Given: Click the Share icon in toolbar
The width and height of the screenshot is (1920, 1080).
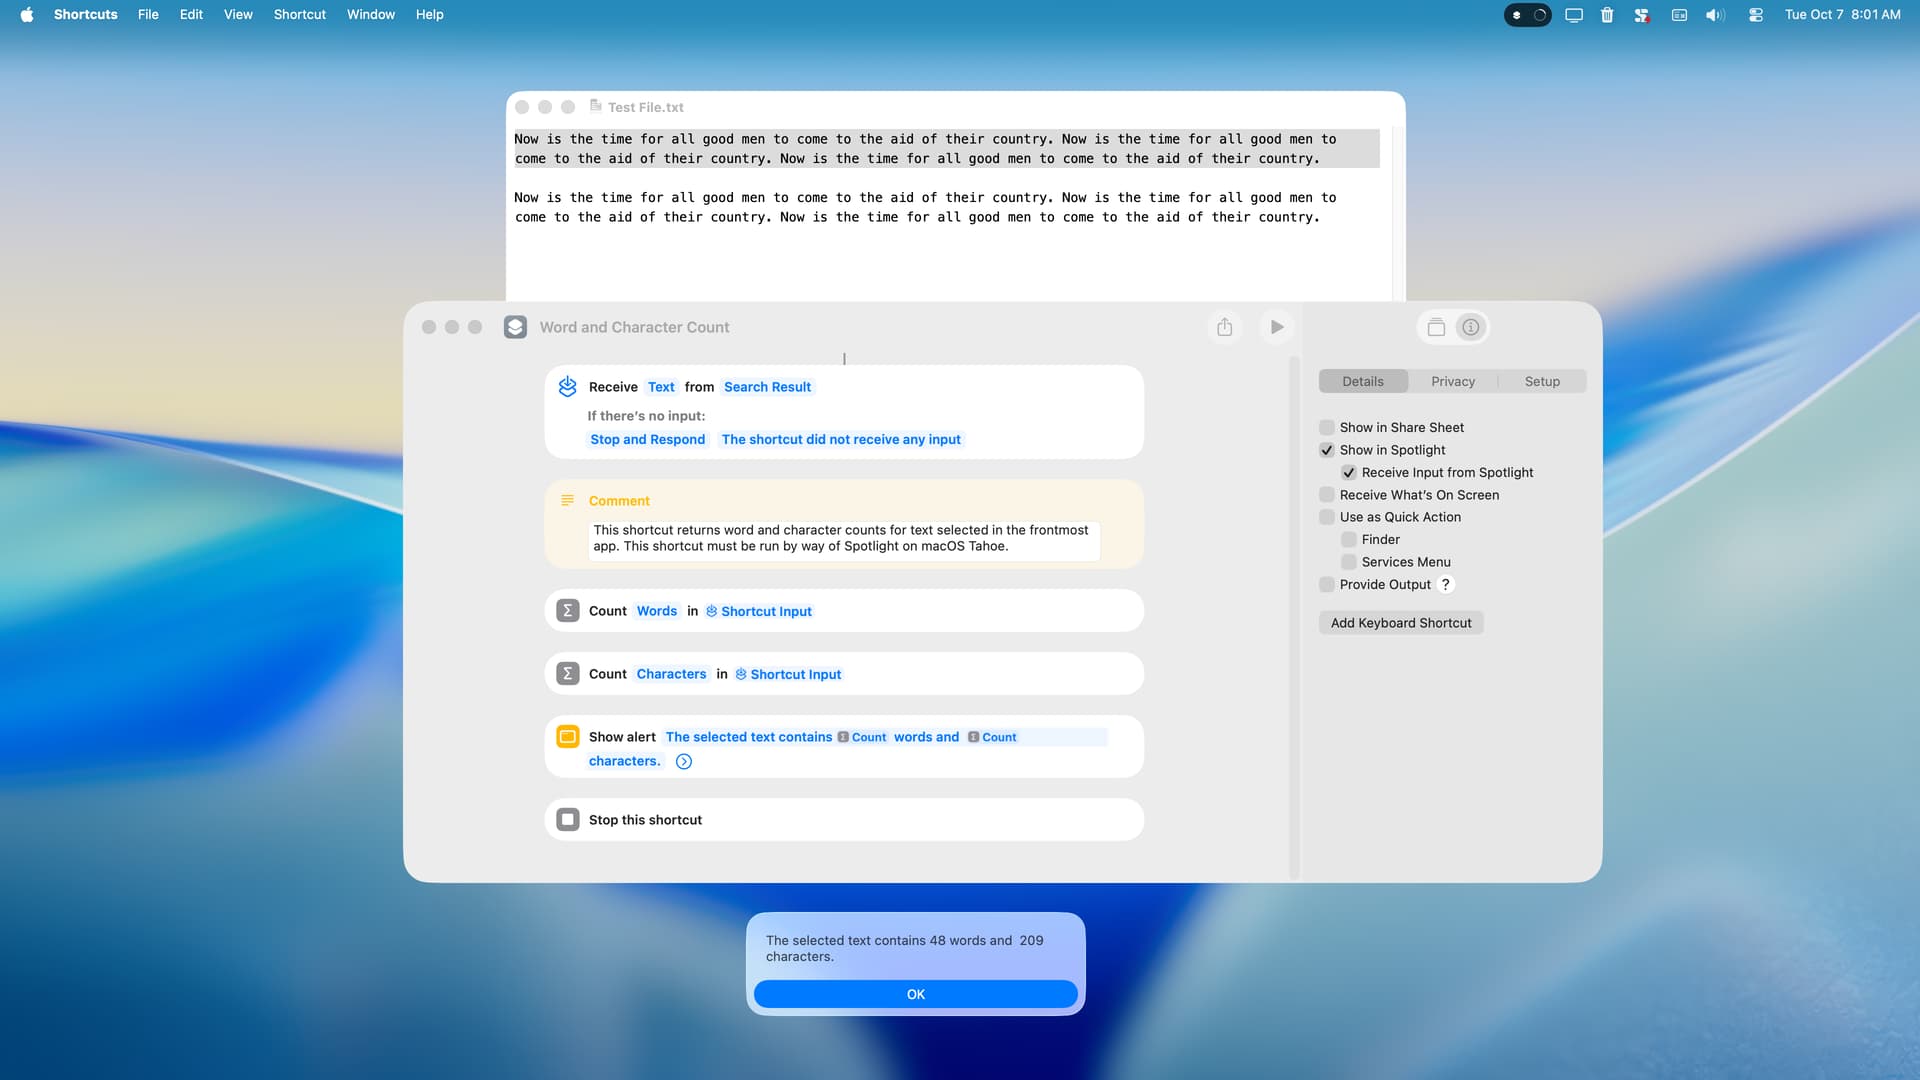Looking at the screenshot, I should [x=1224, y=327].
